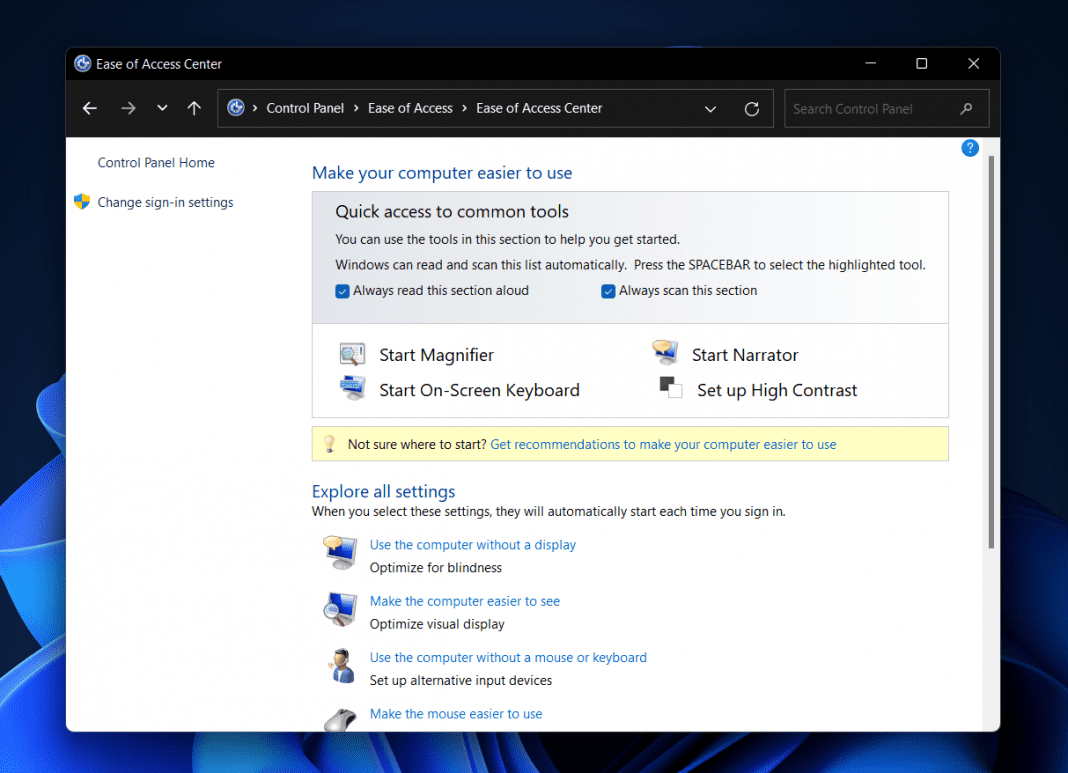Viewport: 1068px width, 773px height.
Task: Enable Always read this section aloud
Action: pos(341,290)
